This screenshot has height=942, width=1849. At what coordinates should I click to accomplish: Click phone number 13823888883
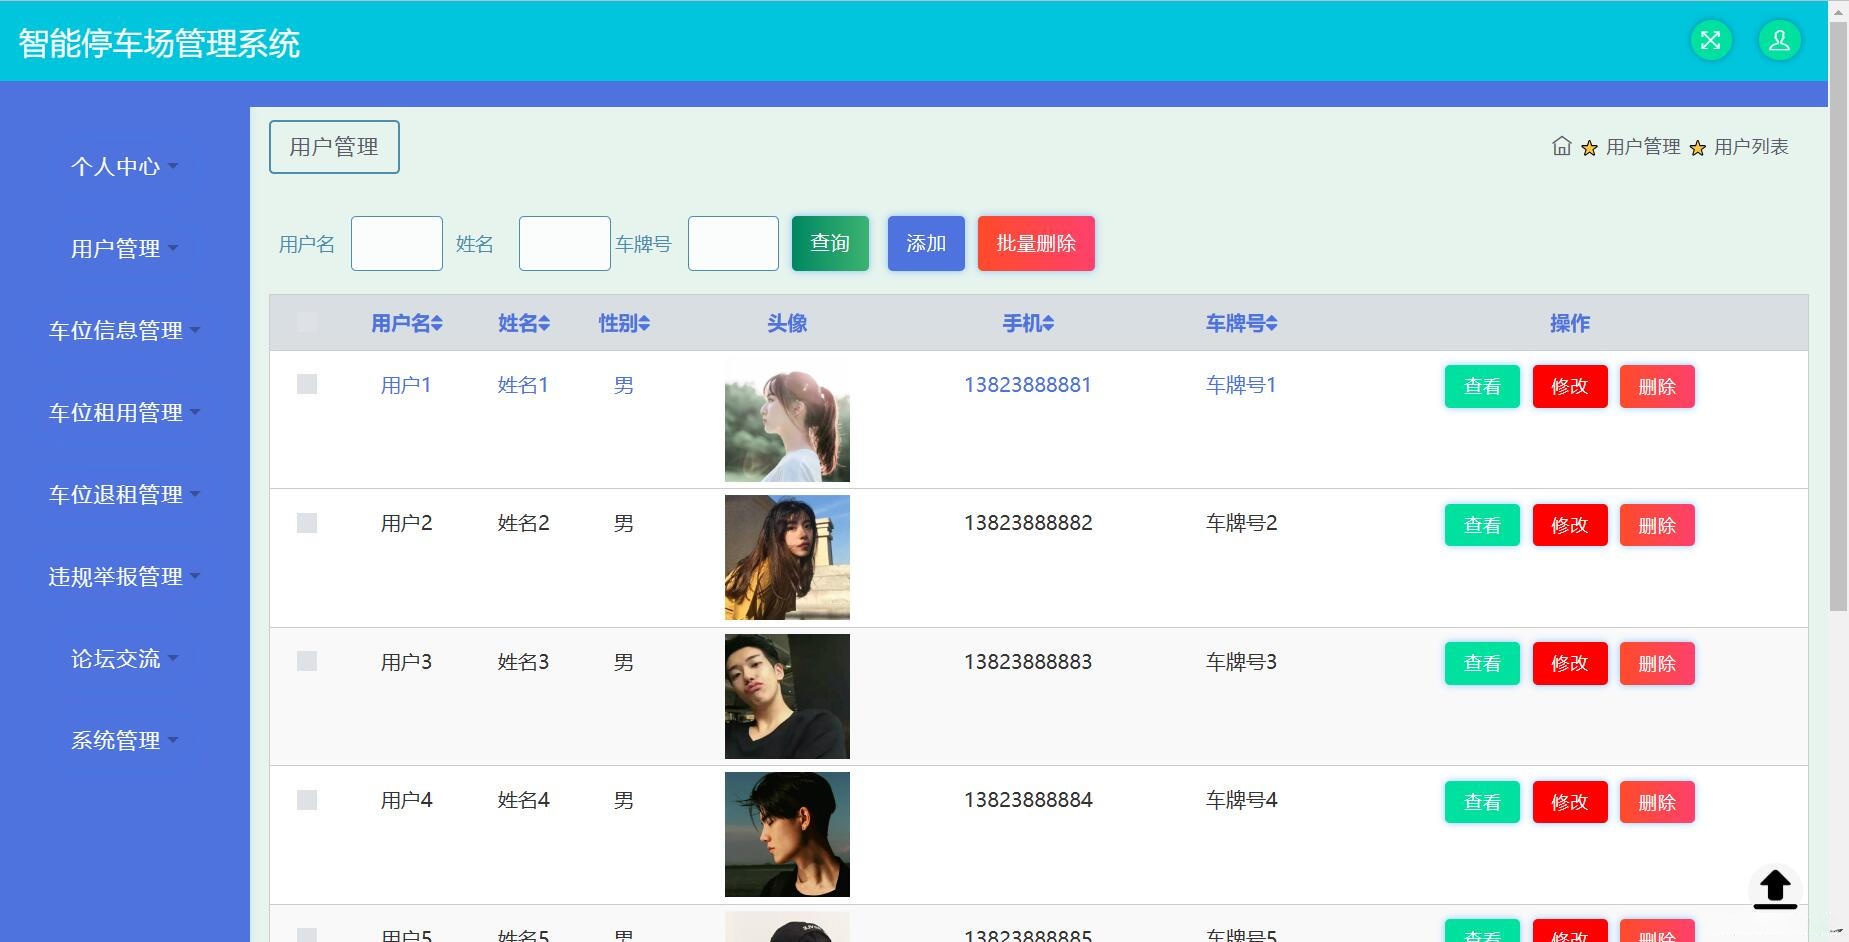point(1028,662)
